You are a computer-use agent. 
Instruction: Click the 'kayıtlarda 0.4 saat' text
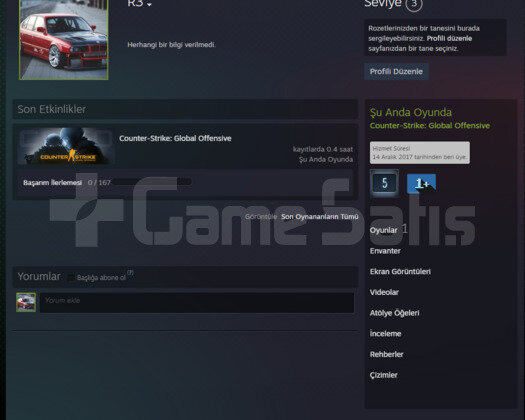323,149
